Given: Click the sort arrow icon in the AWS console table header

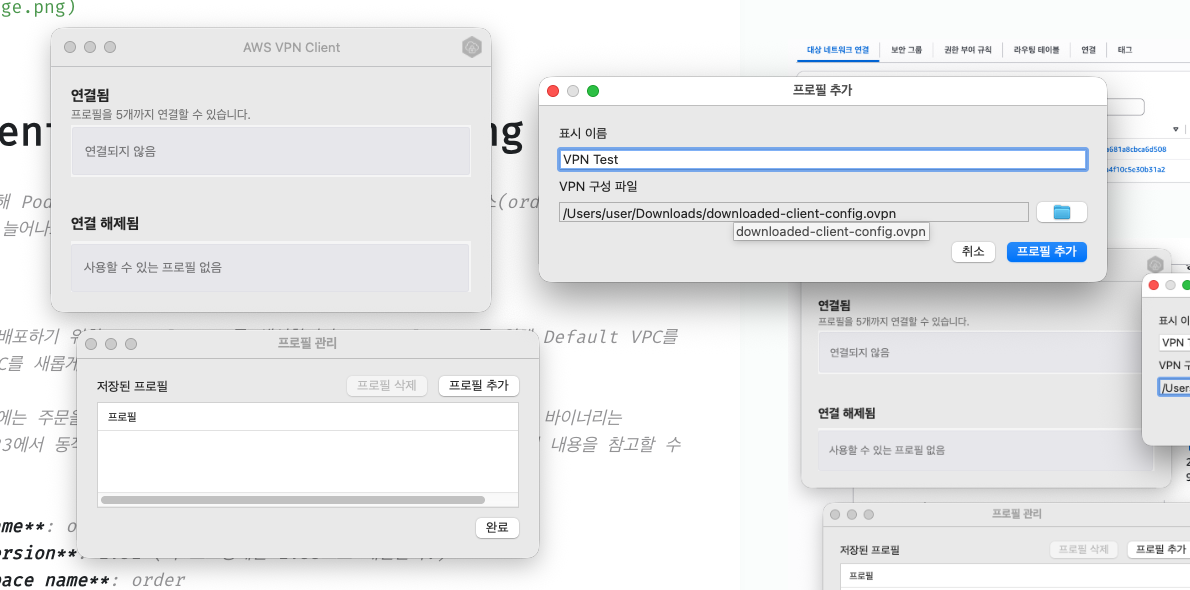Looking at the screenshot, I should click(1176, 129).
